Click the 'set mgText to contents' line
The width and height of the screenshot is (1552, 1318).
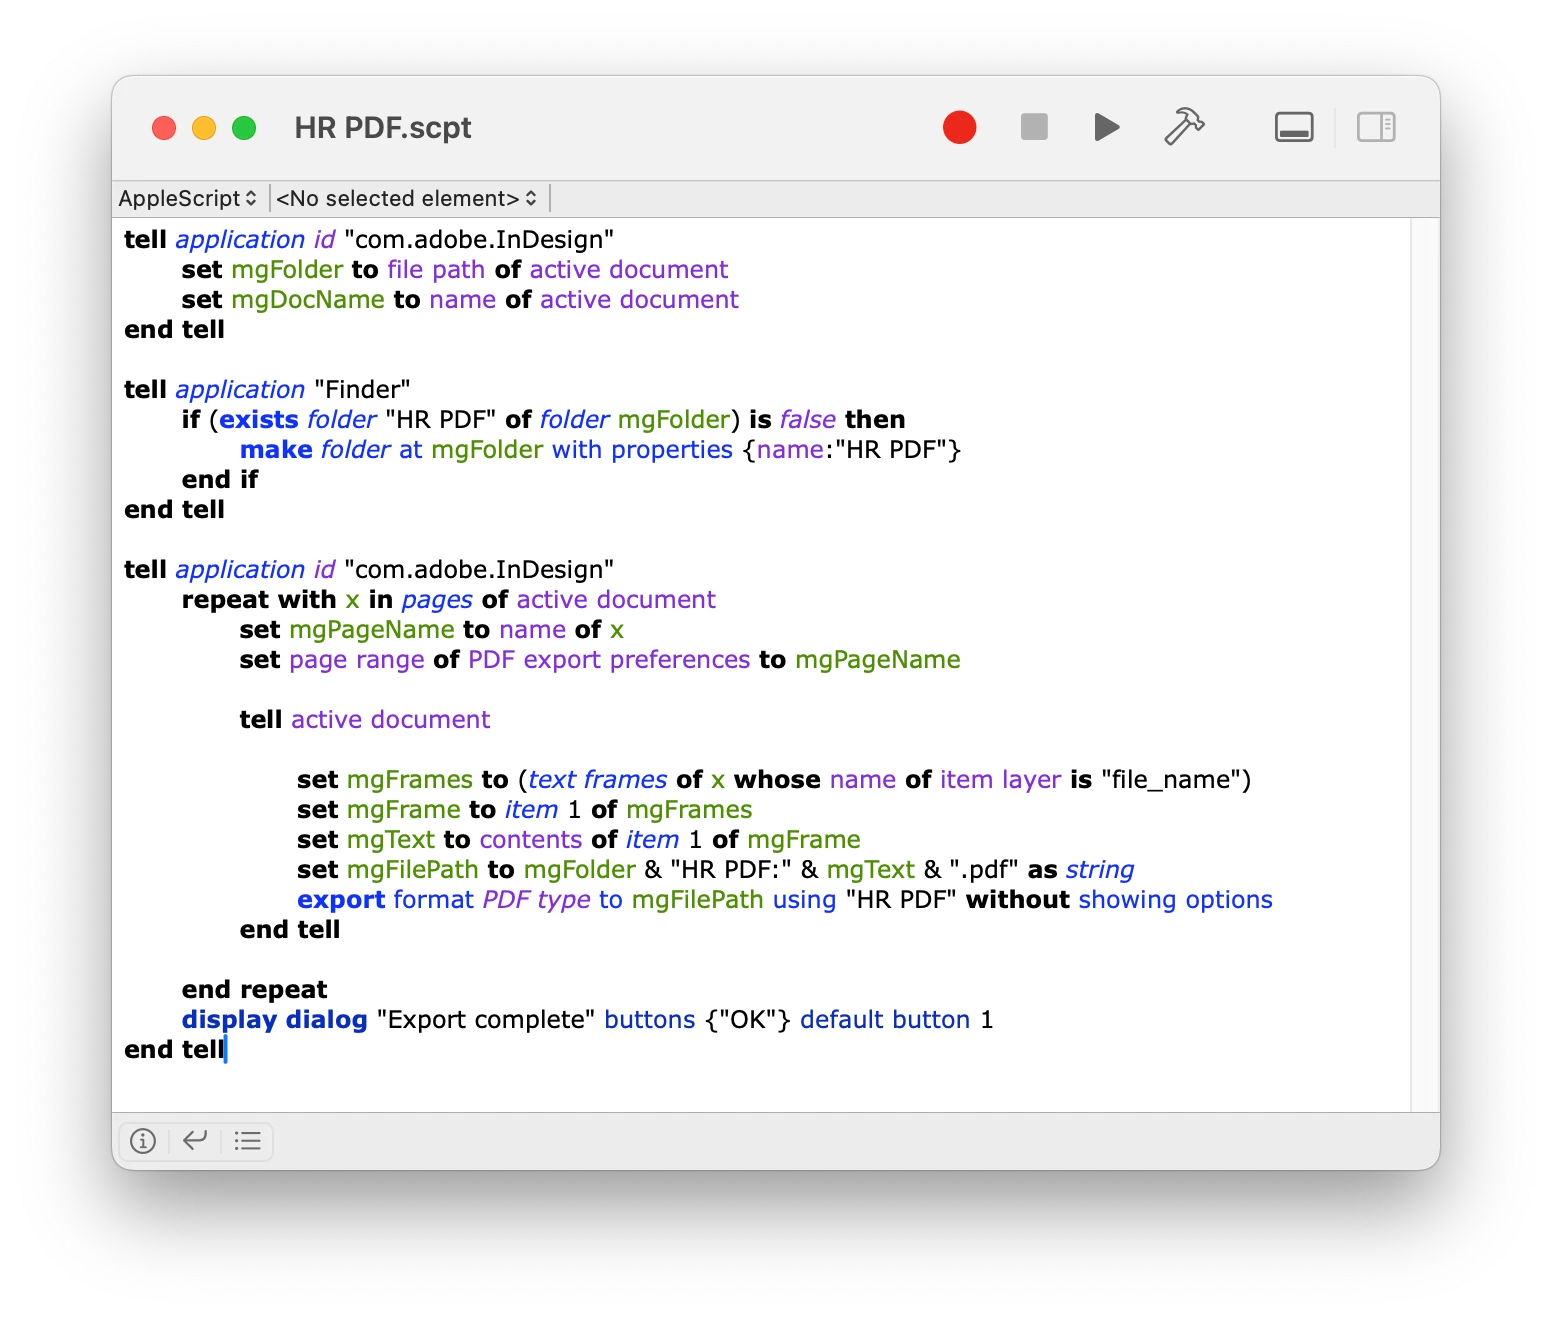click(579, 840)
